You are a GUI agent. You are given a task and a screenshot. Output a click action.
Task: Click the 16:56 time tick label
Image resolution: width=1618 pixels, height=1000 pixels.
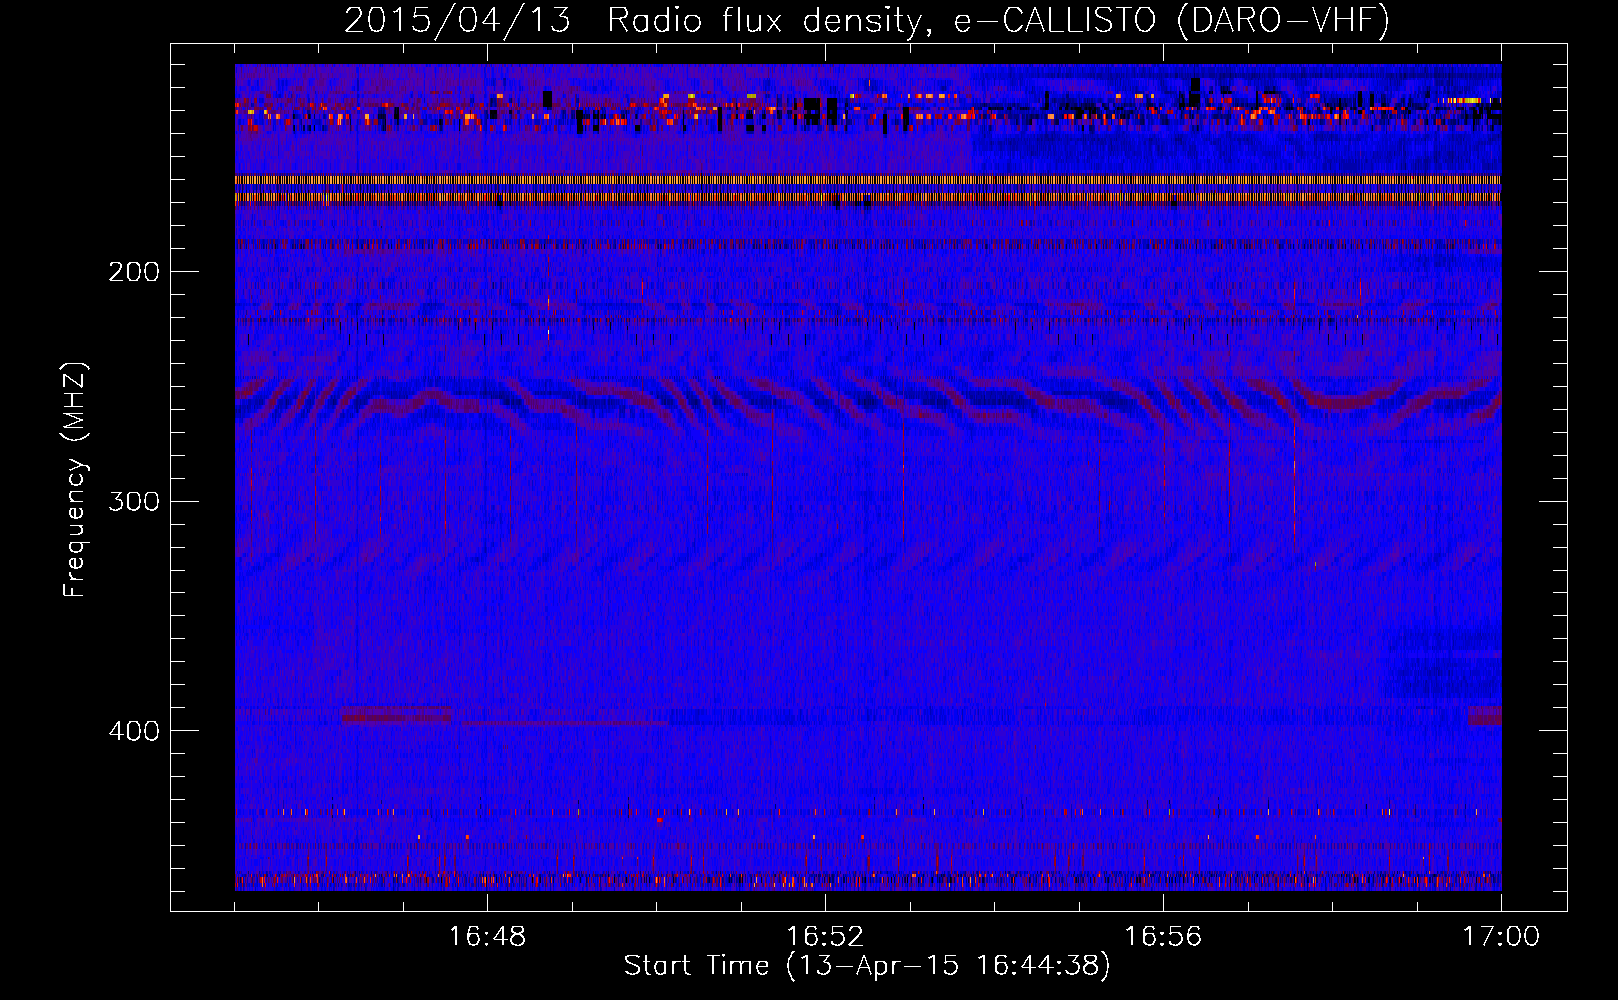[x=1163, y=937]
